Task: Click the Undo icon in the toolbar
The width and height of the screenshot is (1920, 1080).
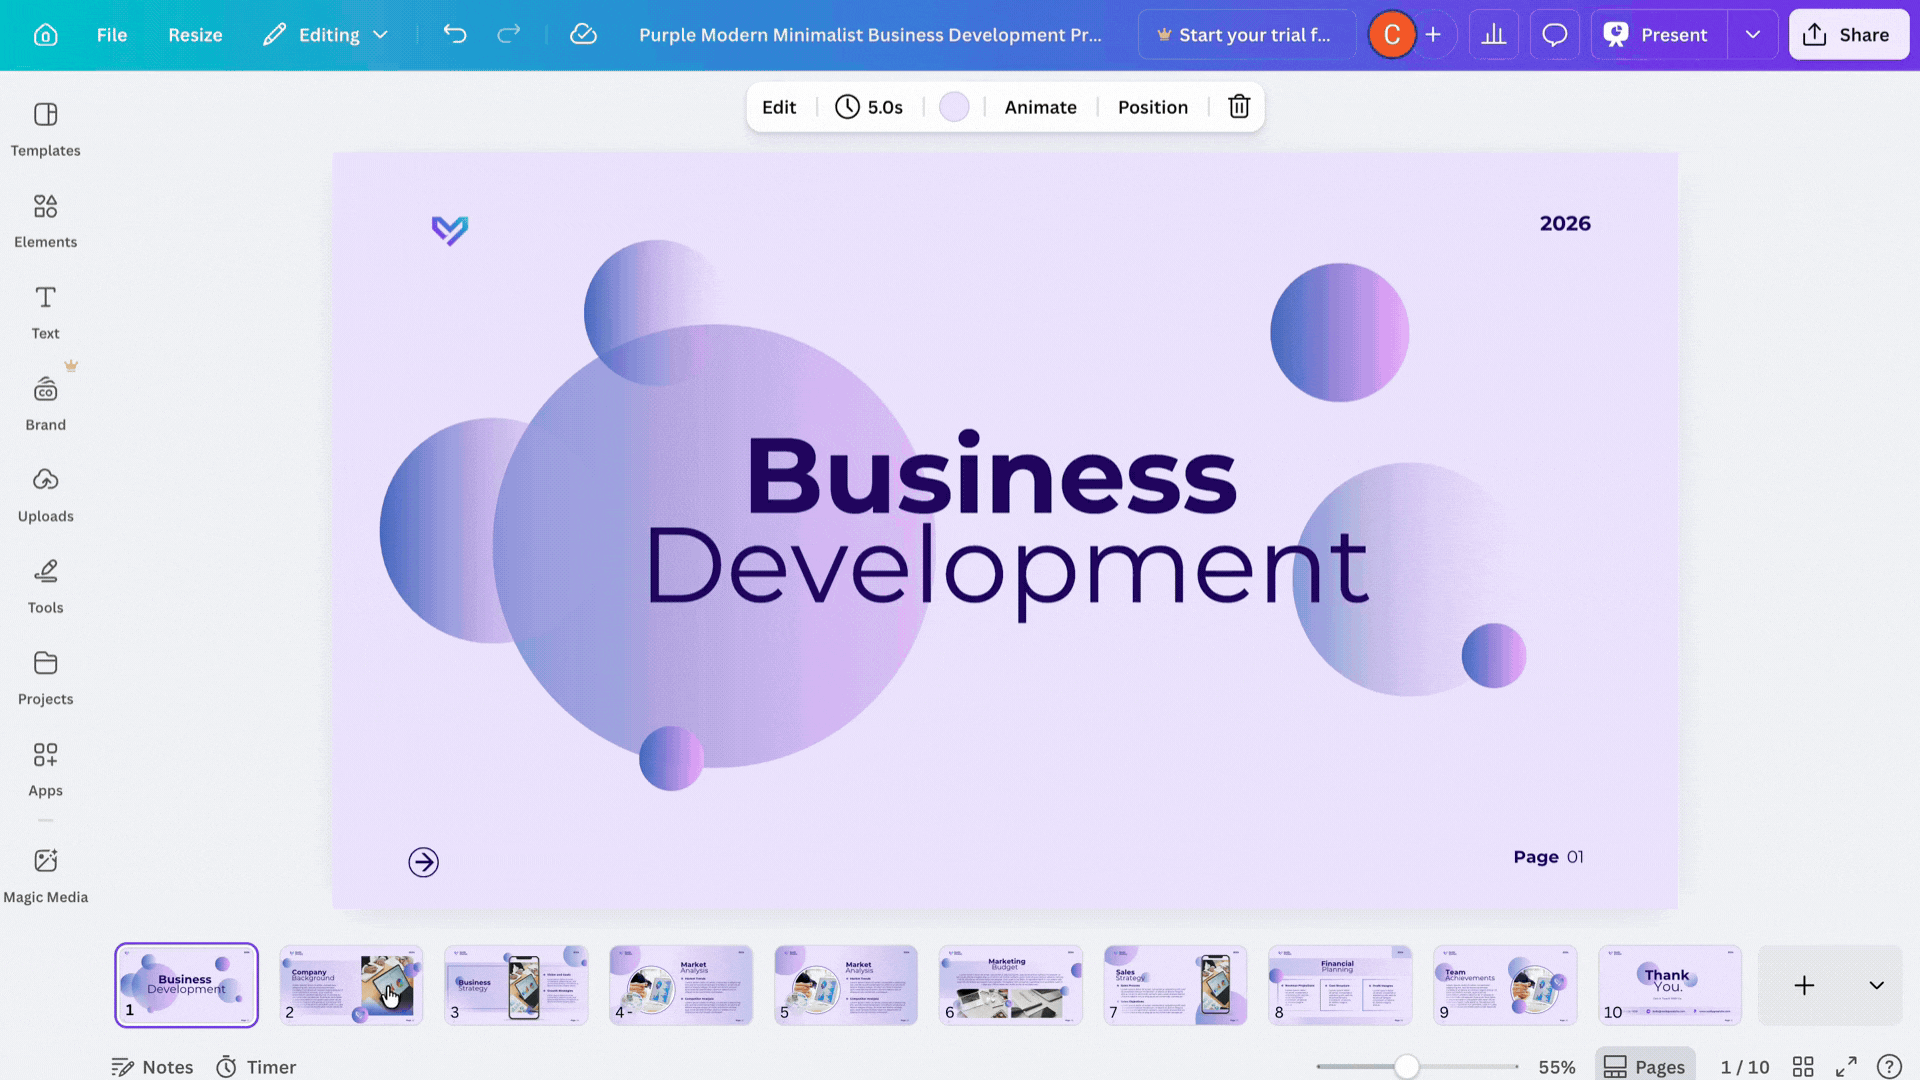Action: [455, 34]
